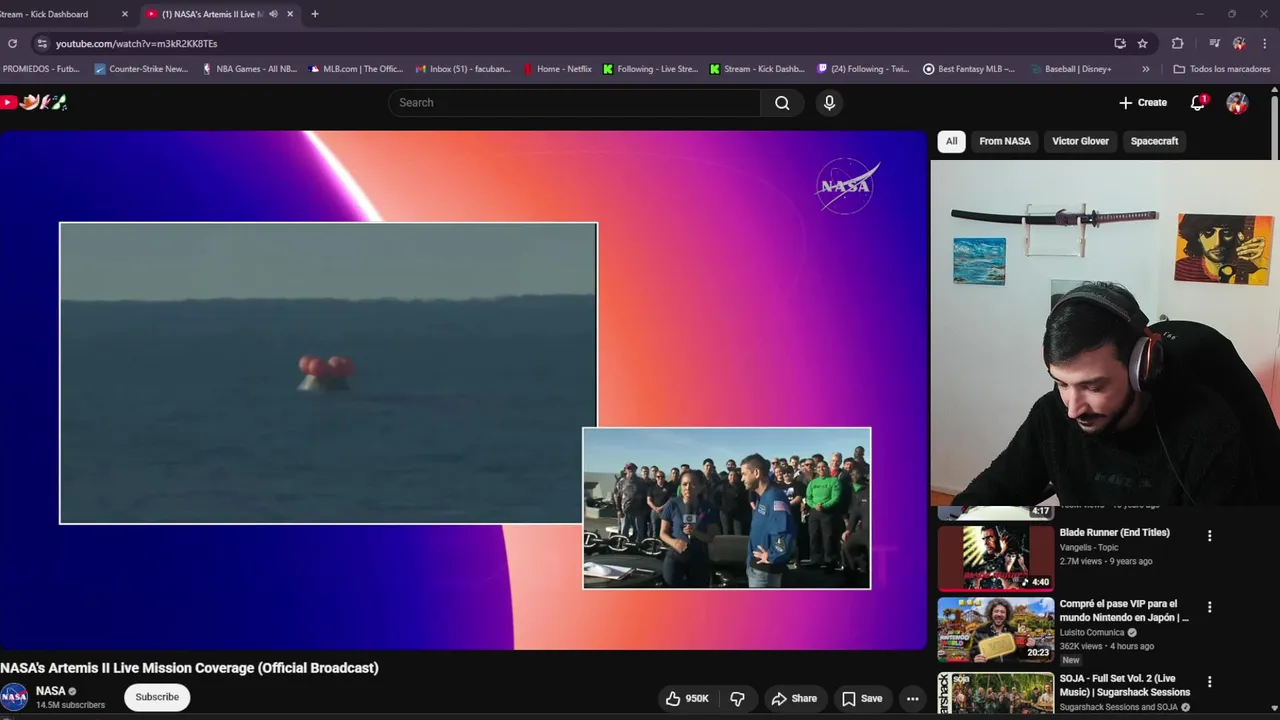
Task: Click the main video player area
Action: coord(464,390)
